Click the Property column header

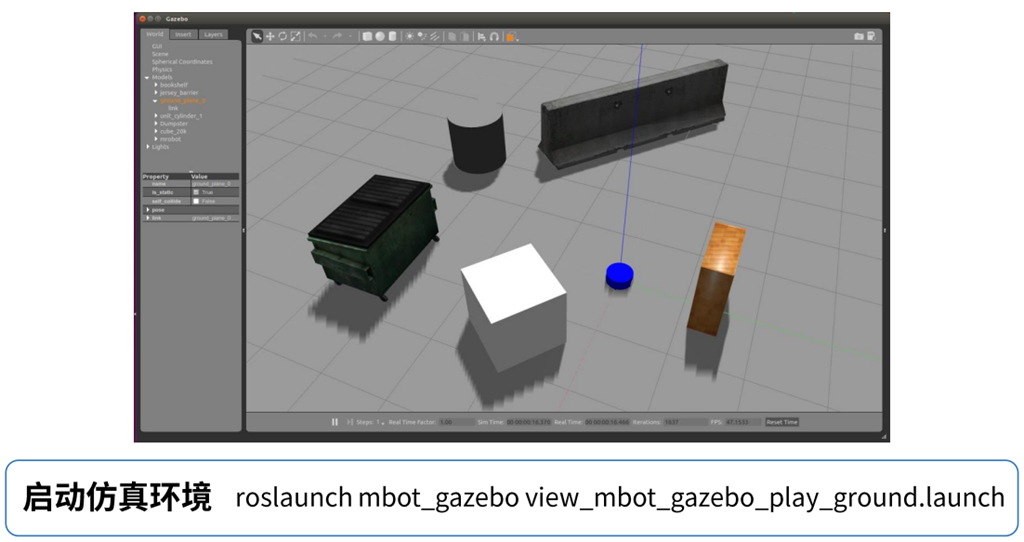(155, 176)
